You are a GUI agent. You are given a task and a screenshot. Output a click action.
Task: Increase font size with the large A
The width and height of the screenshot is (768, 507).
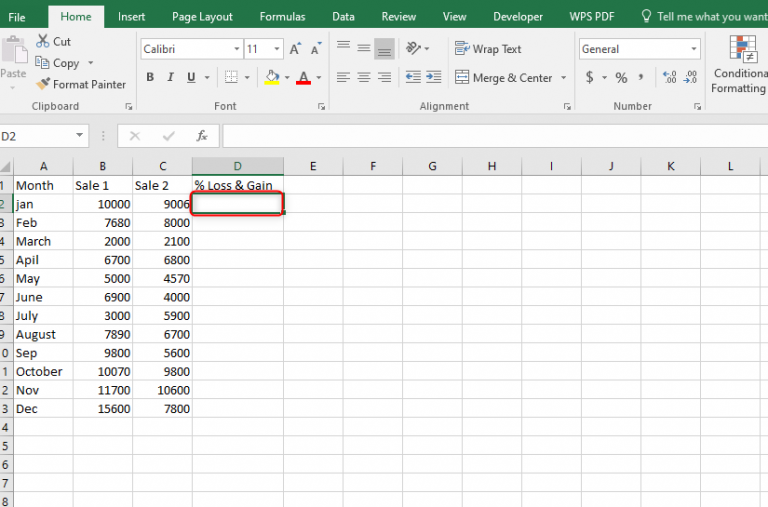[295, 49]
